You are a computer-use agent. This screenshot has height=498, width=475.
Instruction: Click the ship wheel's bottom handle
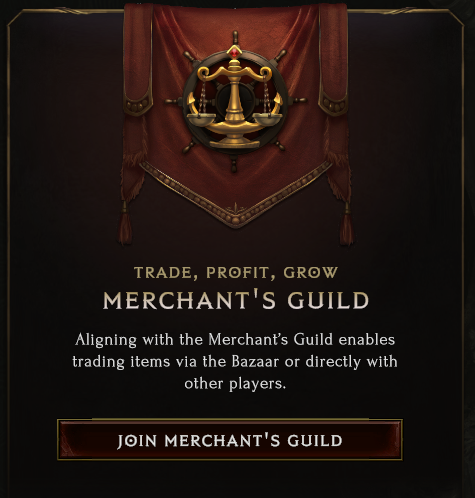pos(235,165)
